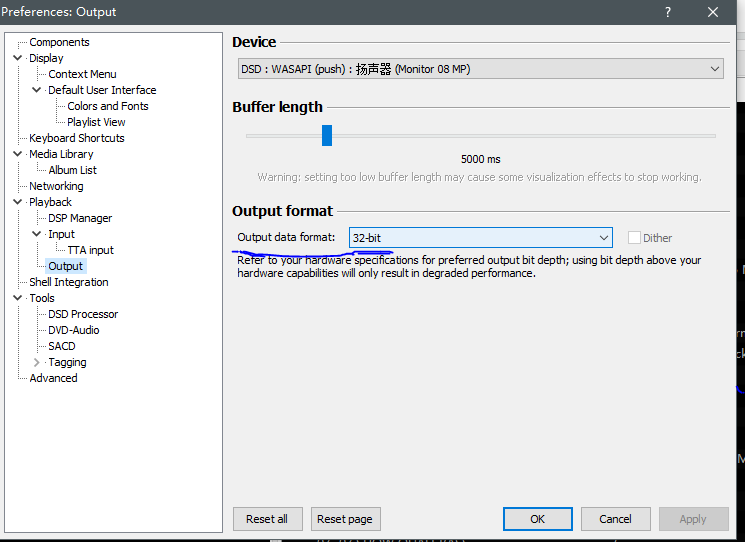
Task: Collapse the Input tree node
Action: click(37, 234)
